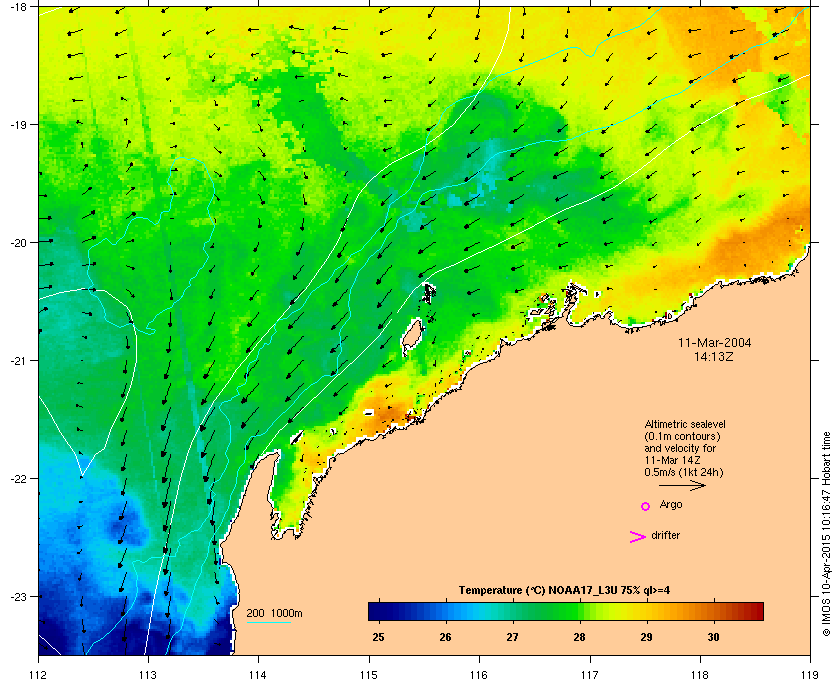Click the '0.5m/s (1kt 24h)' legend line
The height and width of the screenshot is (680, 840).
[x=684, y=472]
